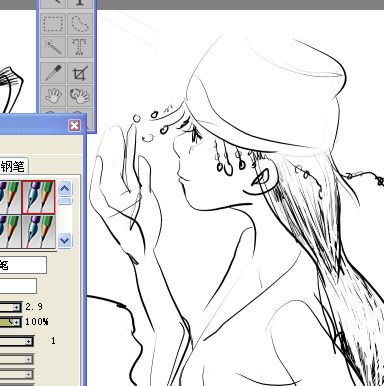
Task: Select the rotate canvas hand tool
Action: coord(80,95)
